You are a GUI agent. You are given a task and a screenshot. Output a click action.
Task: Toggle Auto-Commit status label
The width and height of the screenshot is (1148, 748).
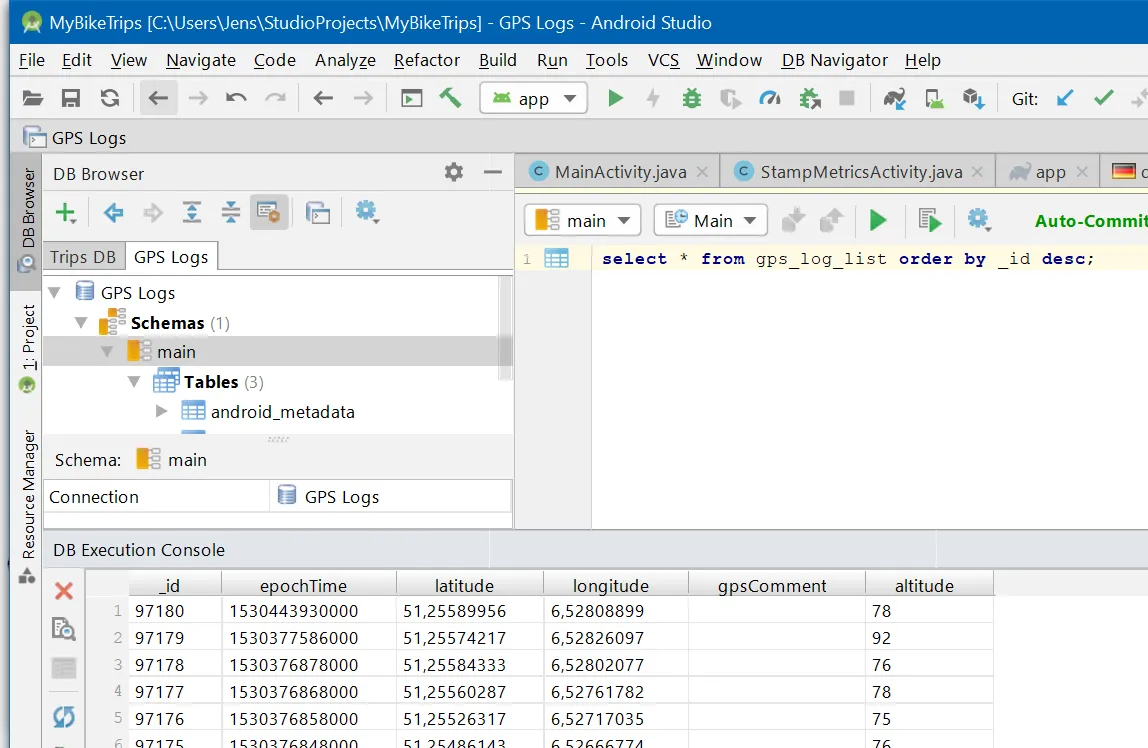click(1090, 221)
